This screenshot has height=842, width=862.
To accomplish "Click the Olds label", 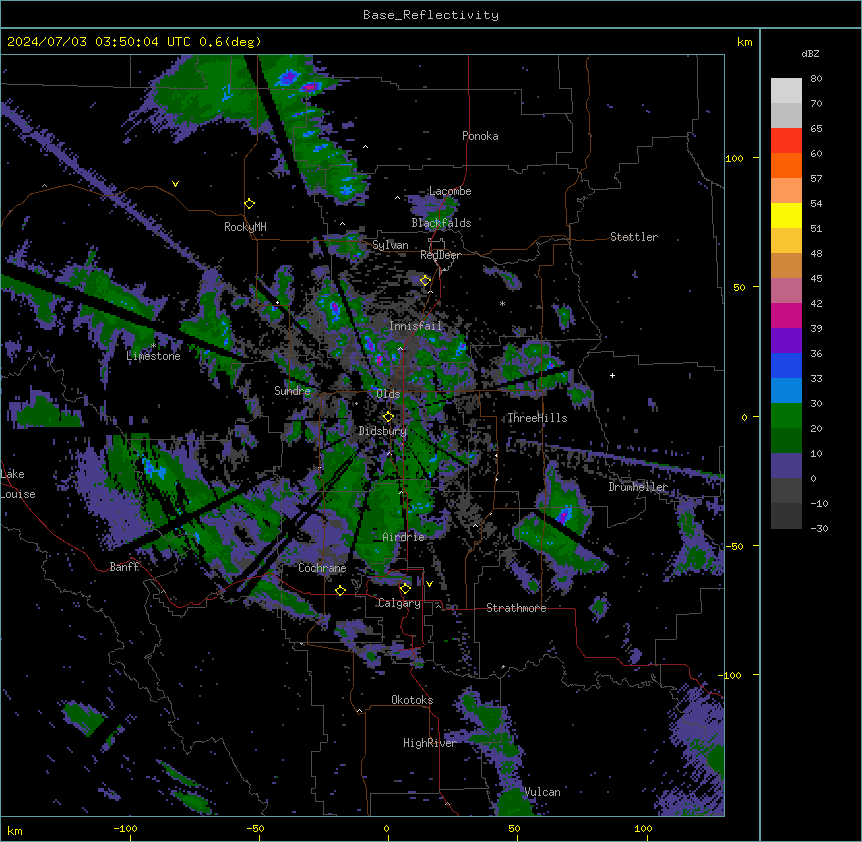I will (388, 394).
